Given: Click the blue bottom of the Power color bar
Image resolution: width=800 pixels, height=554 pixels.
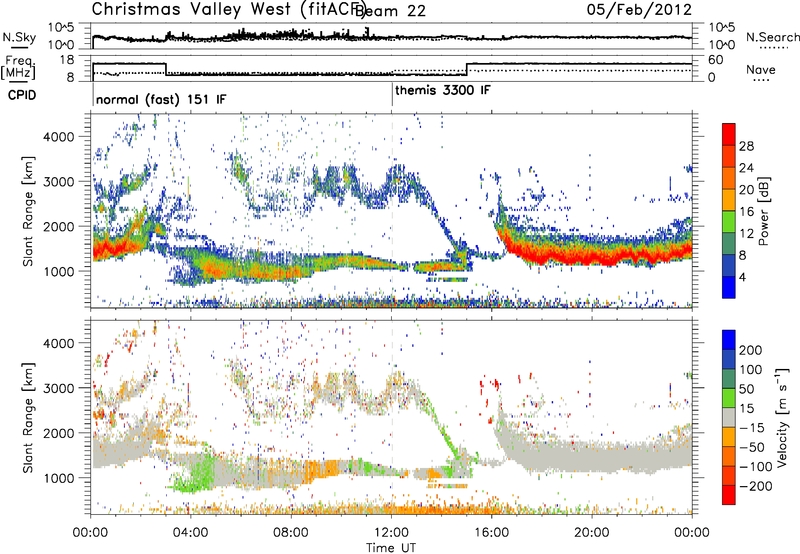Looking at the screenshot, I should coord(729,287).
